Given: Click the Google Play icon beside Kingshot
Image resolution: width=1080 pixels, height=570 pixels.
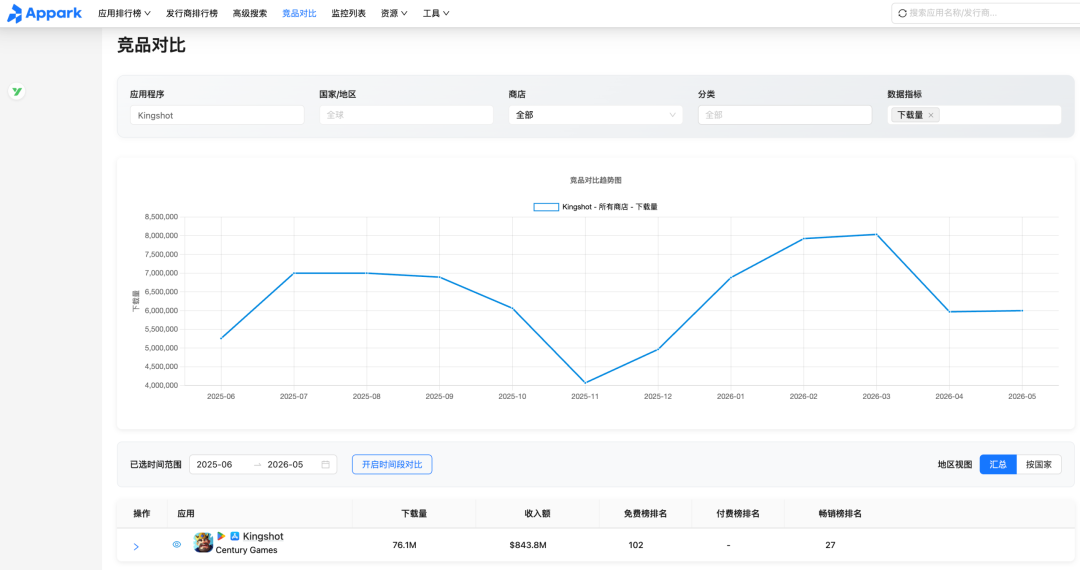Looking at the screenshot, I should point(221,536).
